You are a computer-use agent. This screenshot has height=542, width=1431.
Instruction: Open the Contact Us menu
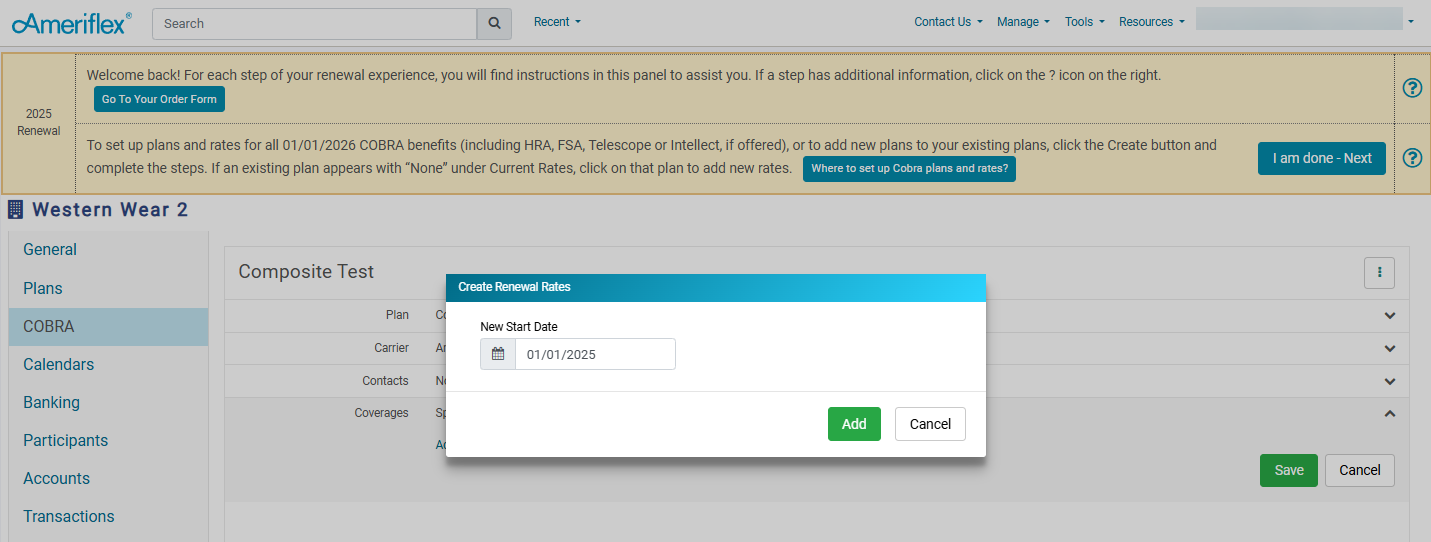pyautogui.click(x=948, y=22)
